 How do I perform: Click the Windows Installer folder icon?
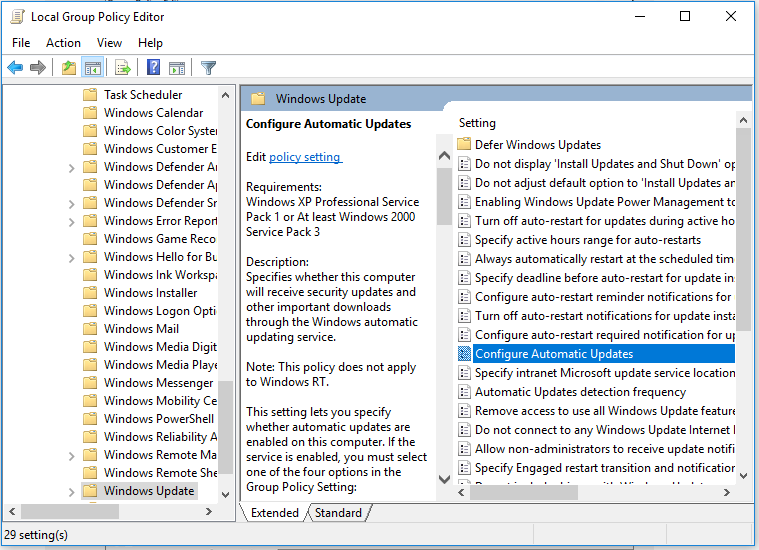click(x=90, y=292)
